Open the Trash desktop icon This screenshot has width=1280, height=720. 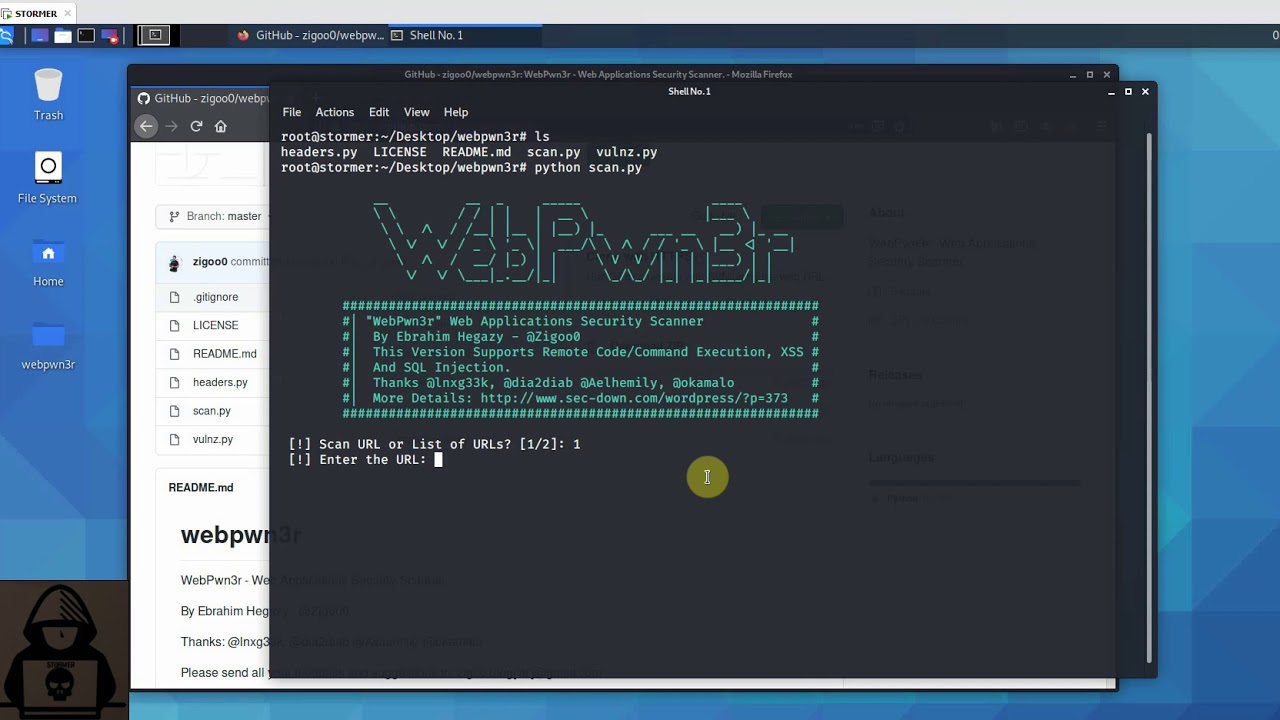[x=48, y=96]
